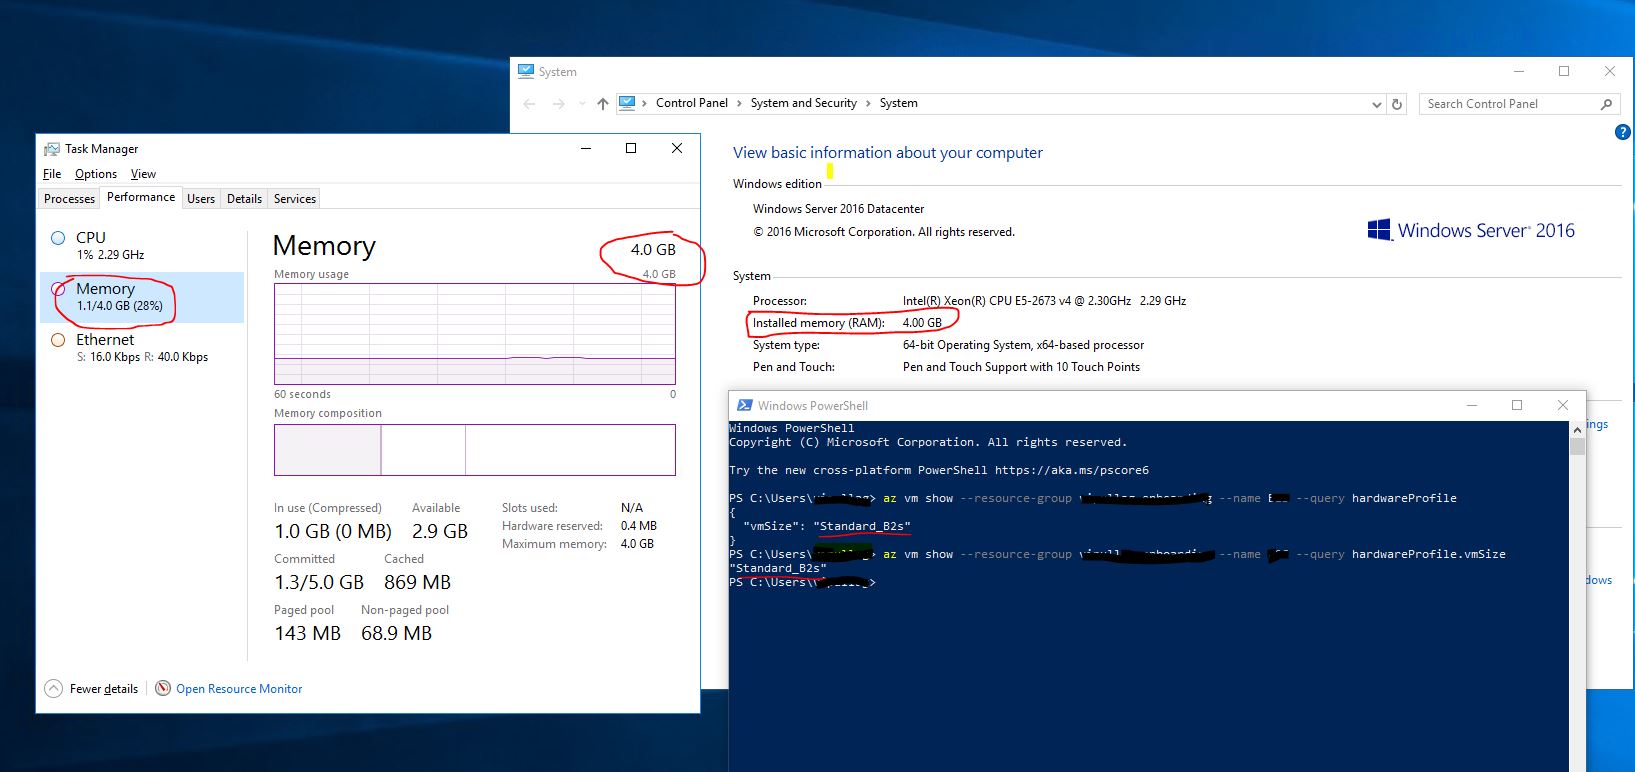Screen dimensions: 1635x772
Task: Open Resource Monitor link
Action: [239, 689]
